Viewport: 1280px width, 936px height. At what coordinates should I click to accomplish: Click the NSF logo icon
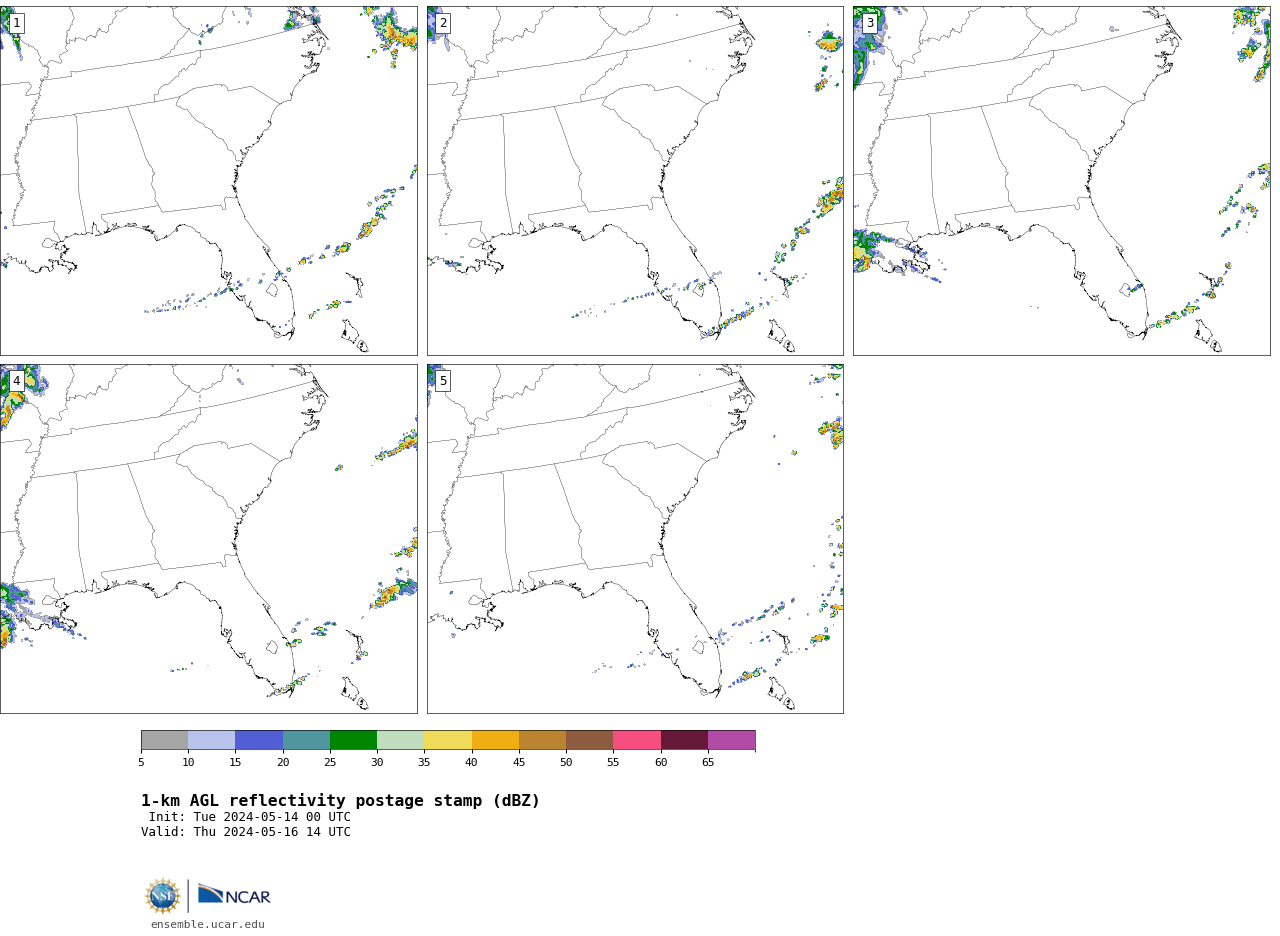click(x=163, y=896)
